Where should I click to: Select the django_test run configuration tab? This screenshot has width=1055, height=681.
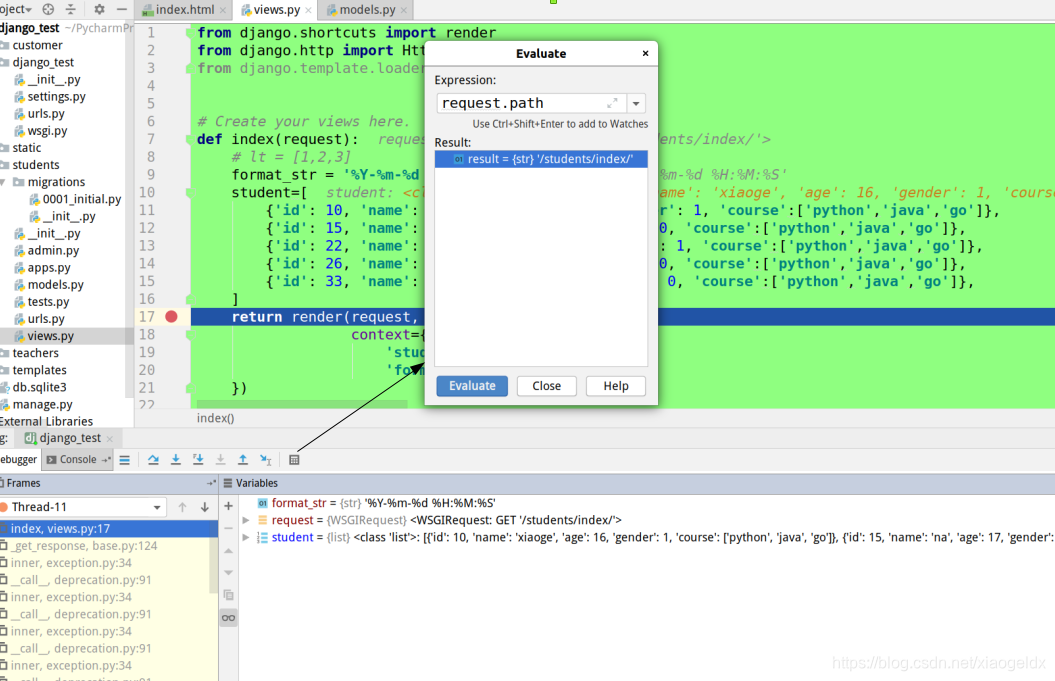tap(69, 438)
